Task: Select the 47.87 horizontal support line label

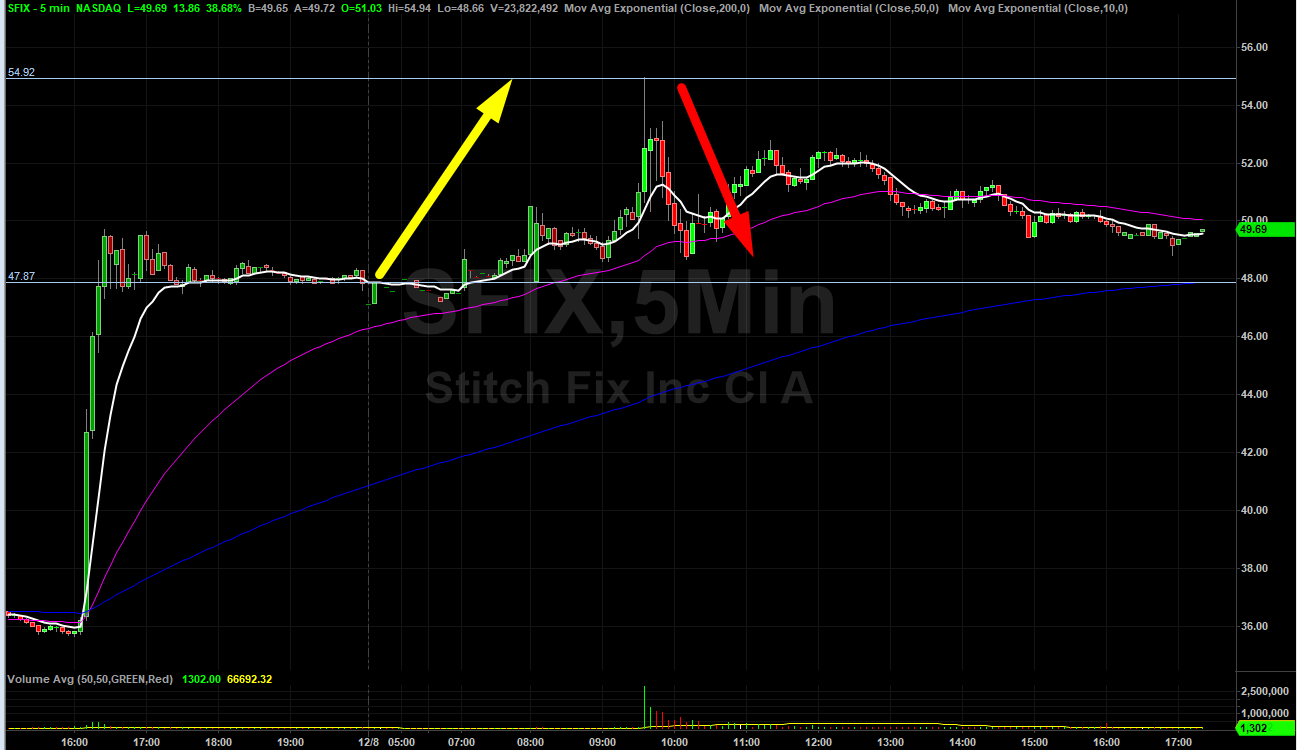Action: [21, 277]
